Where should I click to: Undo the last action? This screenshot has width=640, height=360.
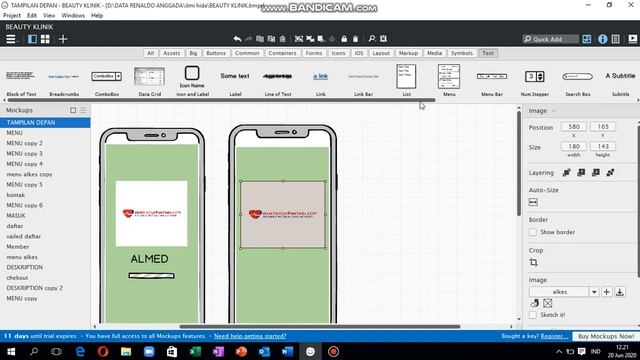coord(237,39)
